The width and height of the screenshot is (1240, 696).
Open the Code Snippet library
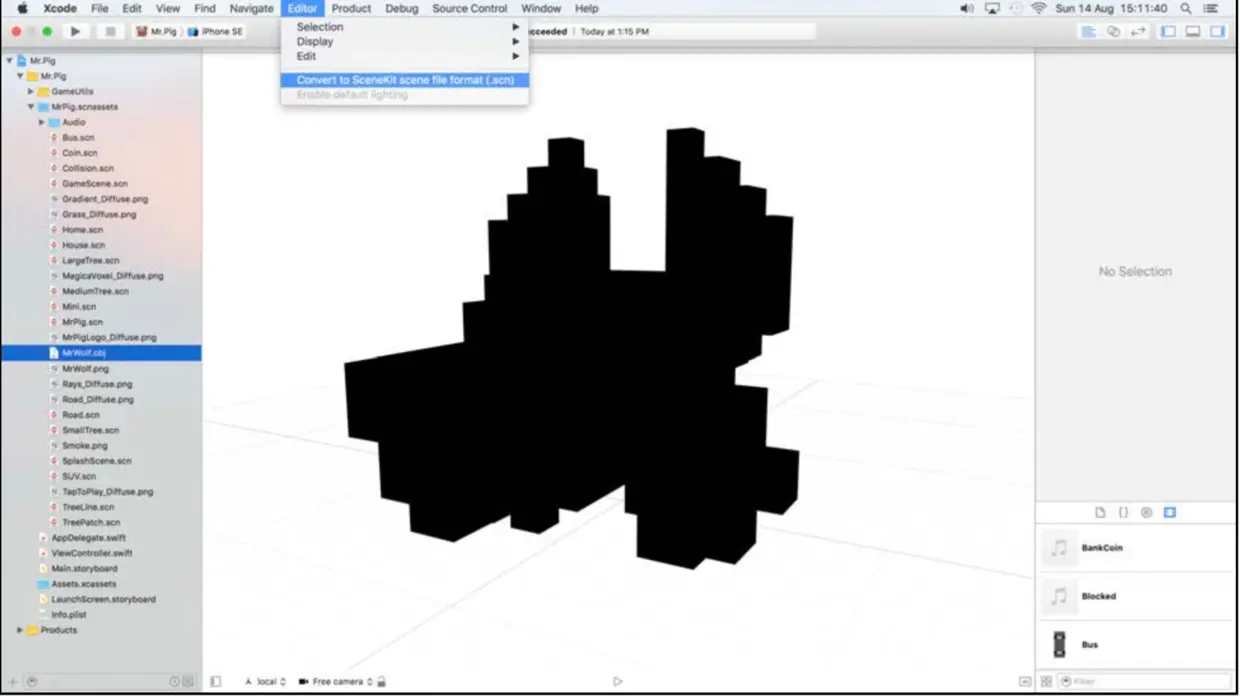(1121, 512)
